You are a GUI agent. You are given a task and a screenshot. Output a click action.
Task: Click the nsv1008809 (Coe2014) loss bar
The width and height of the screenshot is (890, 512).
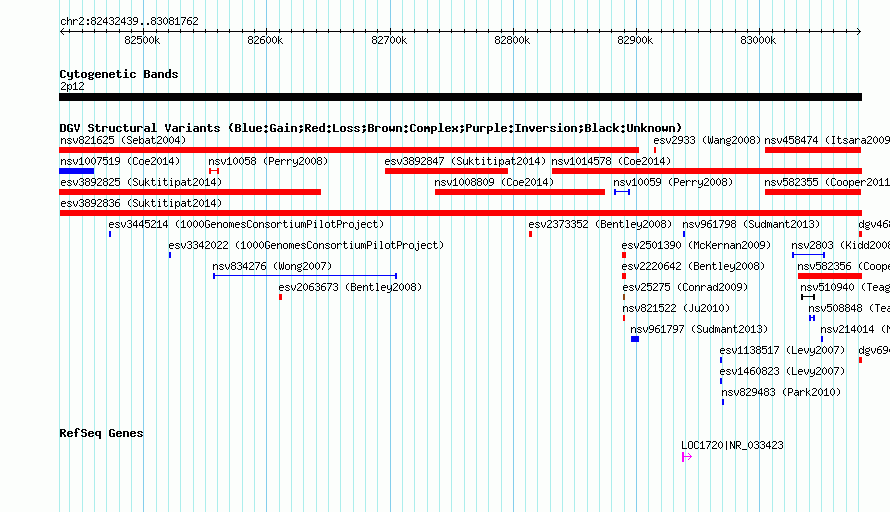tap(520, 192)
